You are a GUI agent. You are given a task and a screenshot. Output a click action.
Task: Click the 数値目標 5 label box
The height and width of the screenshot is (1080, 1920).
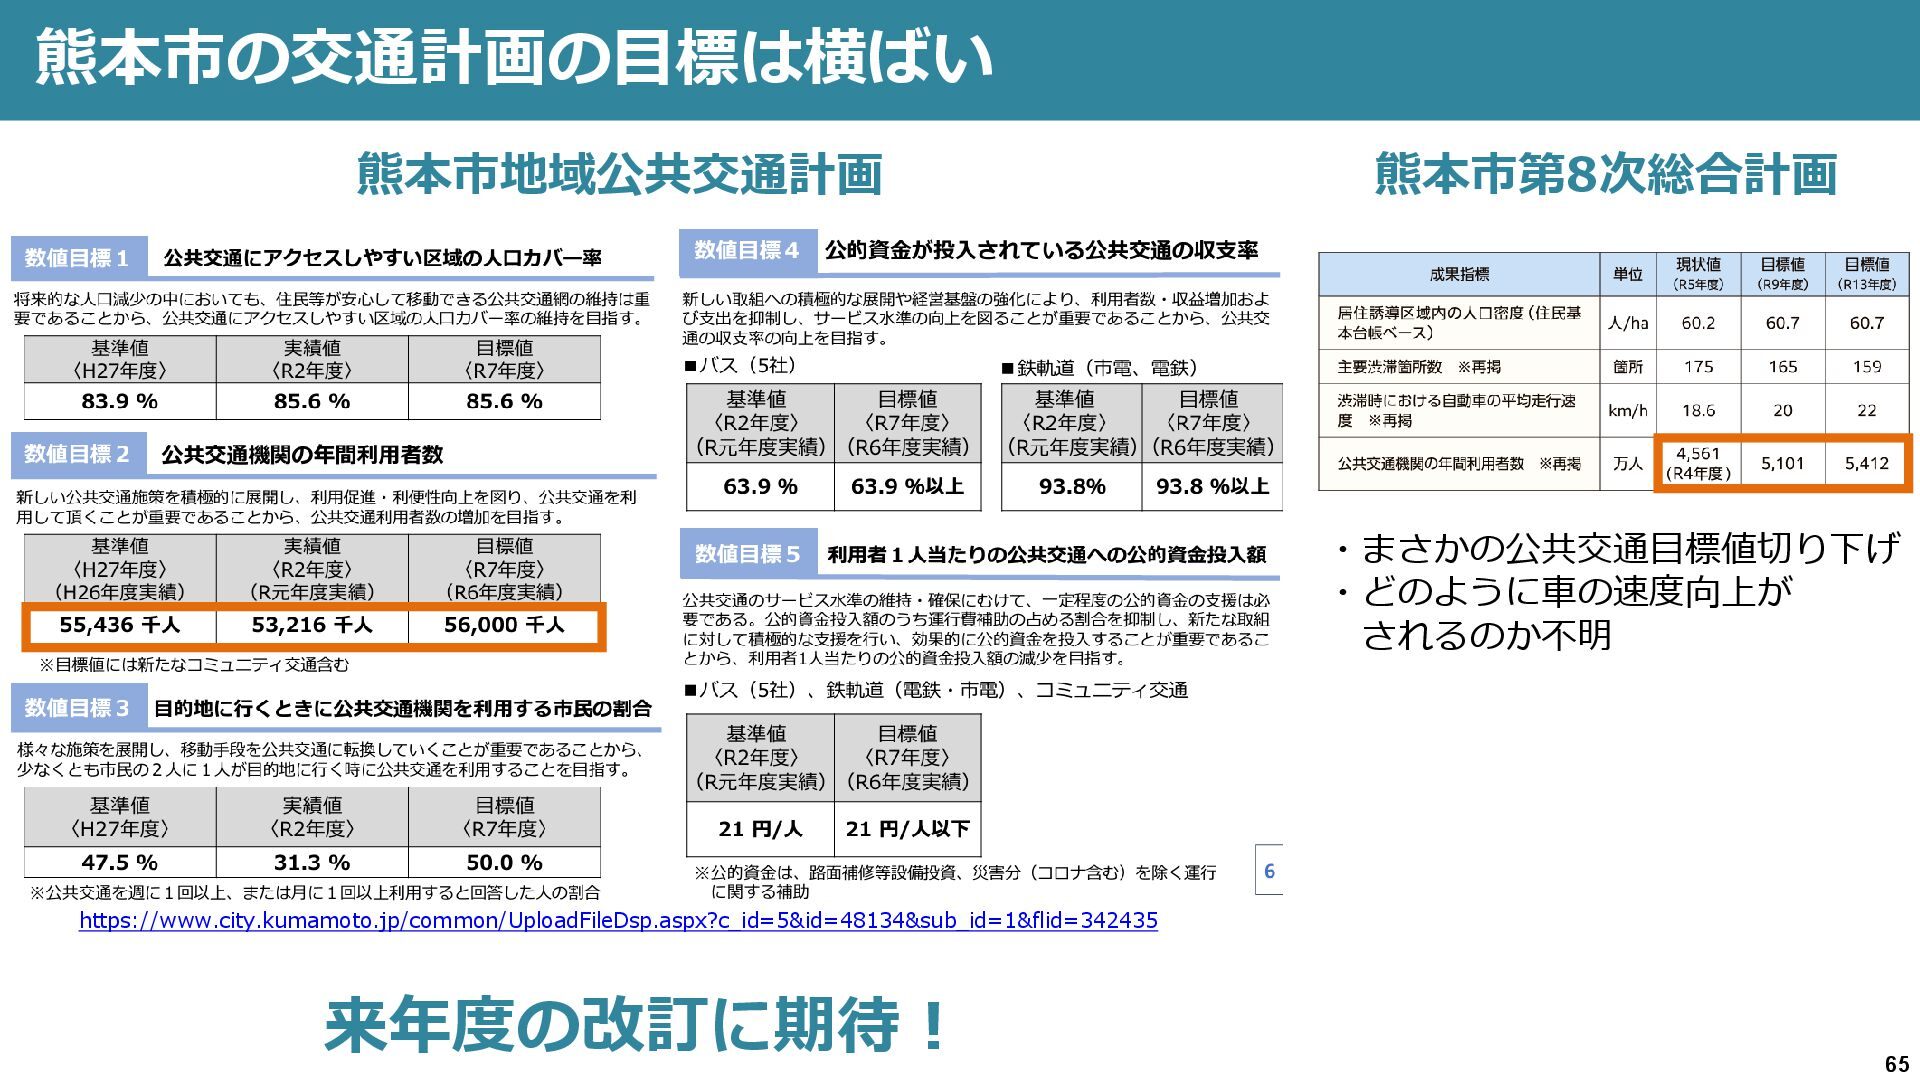pos(748,554)
